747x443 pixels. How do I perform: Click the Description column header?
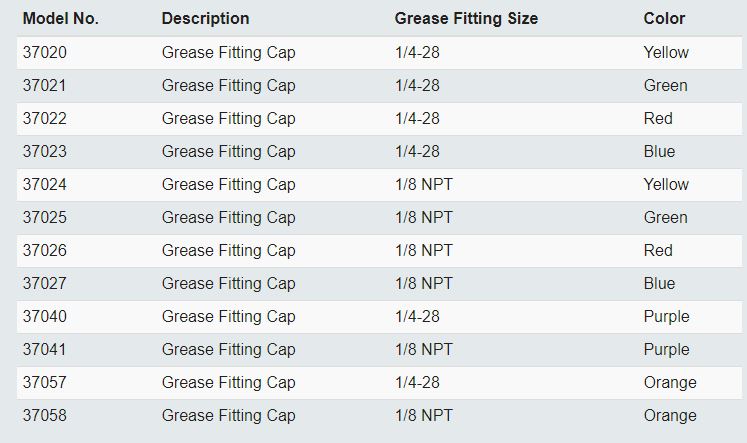(x=205, y=18)
